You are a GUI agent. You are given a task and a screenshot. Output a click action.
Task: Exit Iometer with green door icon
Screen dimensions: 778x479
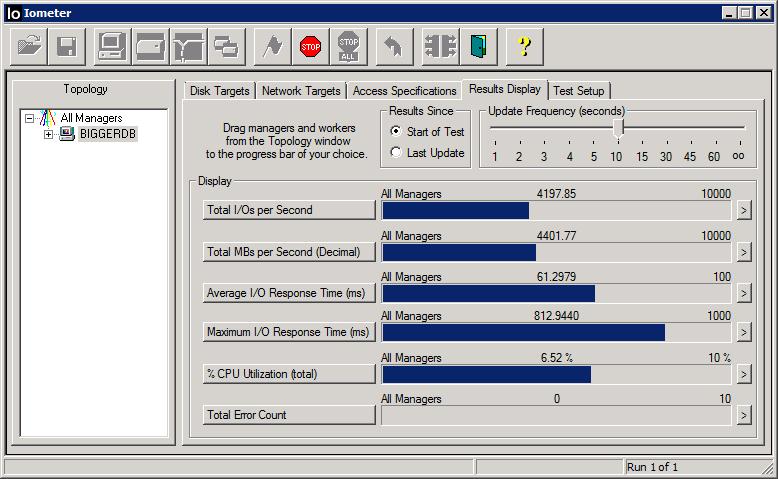(x=478, y=47)
